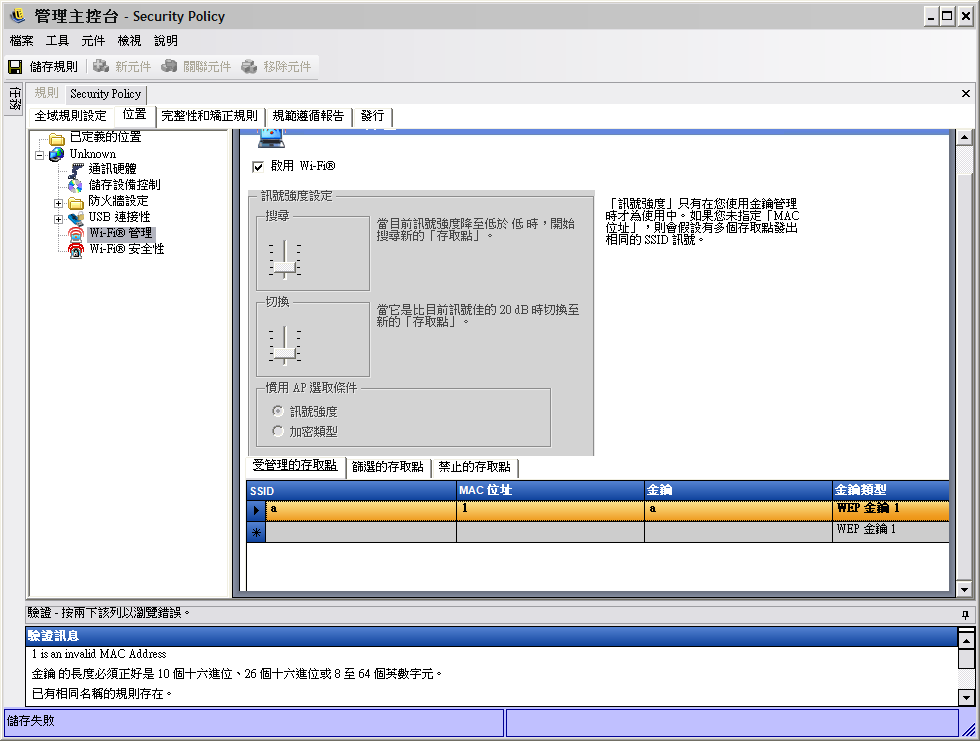Open the 禁止的存取點 tab
The height and width of the screenshot is (741, 980).
(474, 467)
